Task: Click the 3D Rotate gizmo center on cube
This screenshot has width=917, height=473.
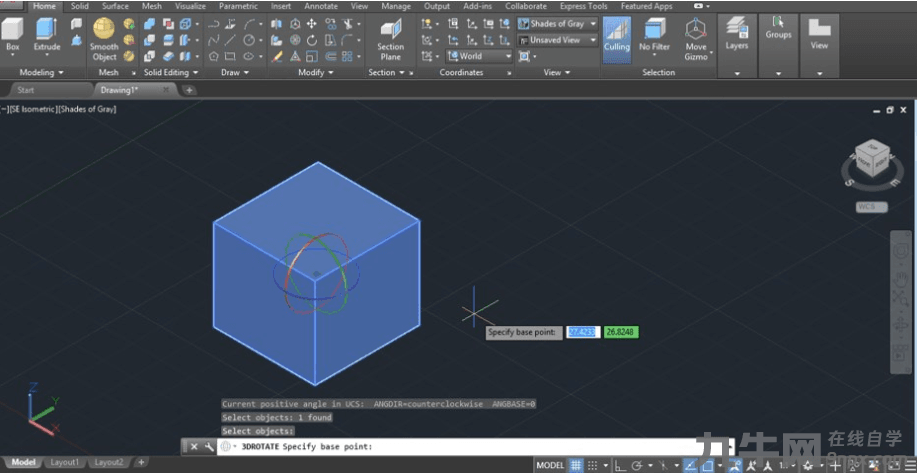Action: (x=316, y=273)
